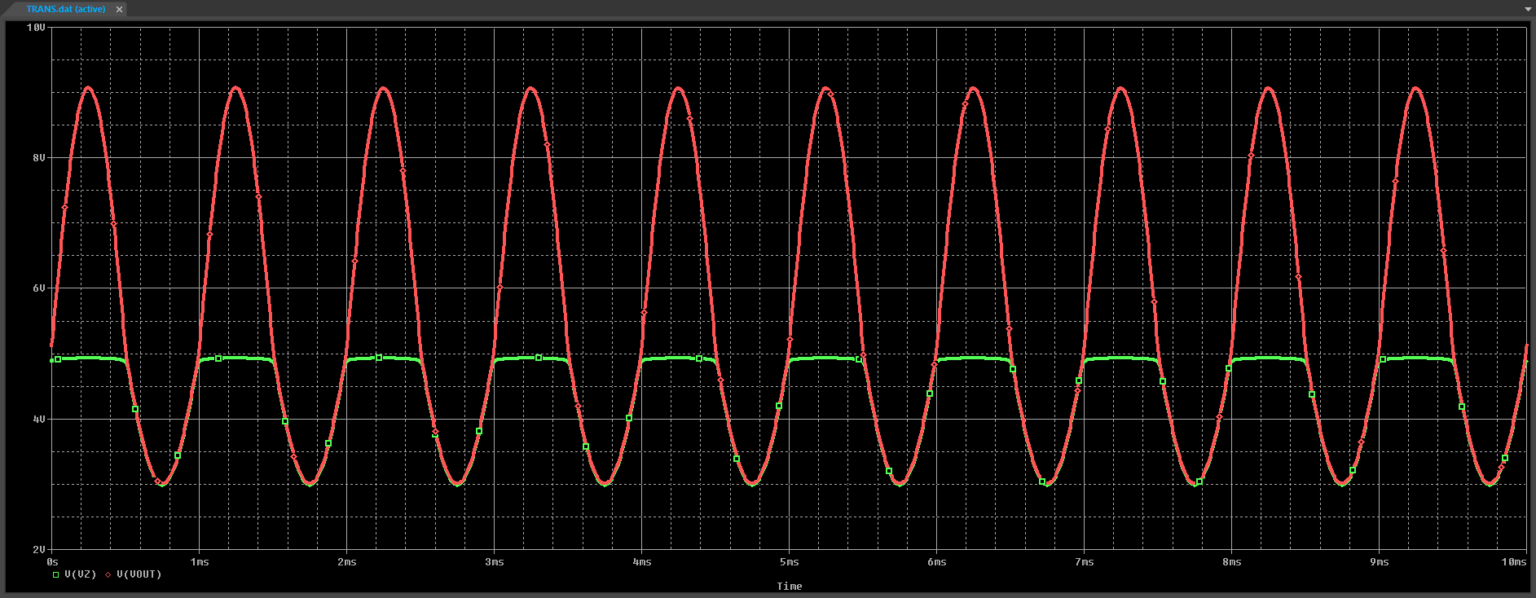This screenshot has width=1536, height=598.
Task: Click the 10ms label on time axis
Action: pos(1514,562)
